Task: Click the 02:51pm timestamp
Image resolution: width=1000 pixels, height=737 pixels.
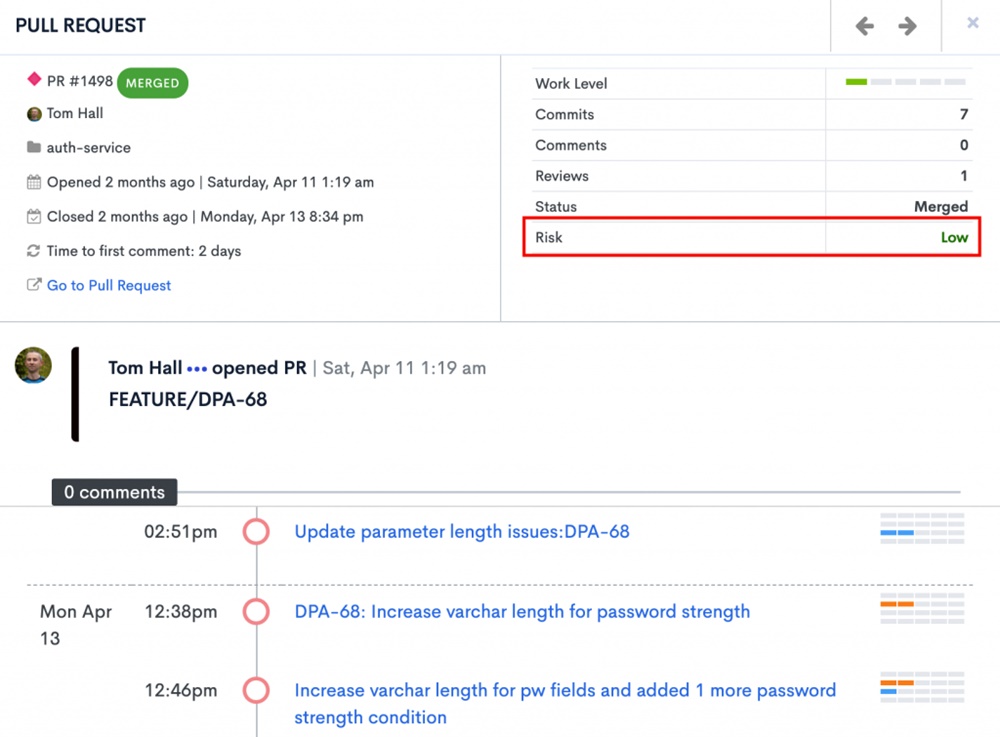Action: click(x=180, y=532)
